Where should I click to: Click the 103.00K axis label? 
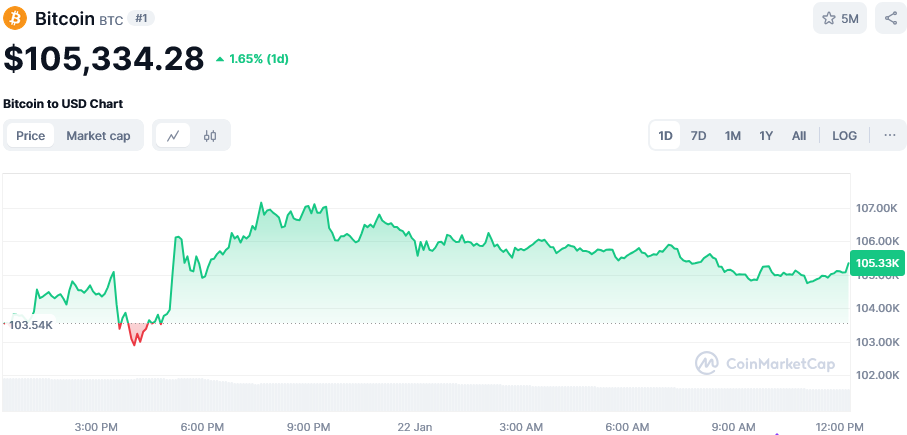[x=877, y=342]
